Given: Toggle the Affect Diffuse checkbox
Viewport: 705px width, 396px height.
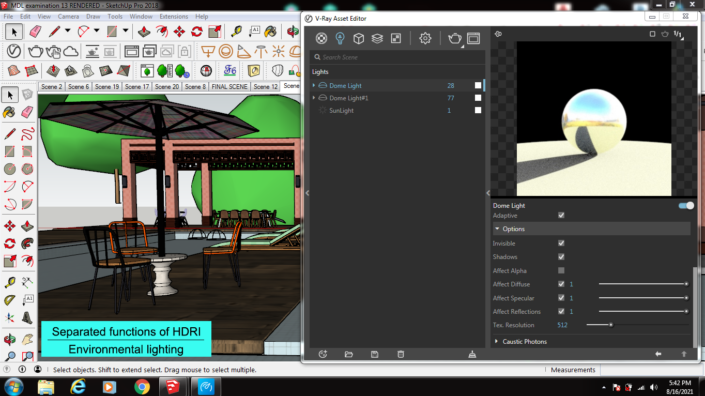Looking at the screenshot, I should click(561, 284).
